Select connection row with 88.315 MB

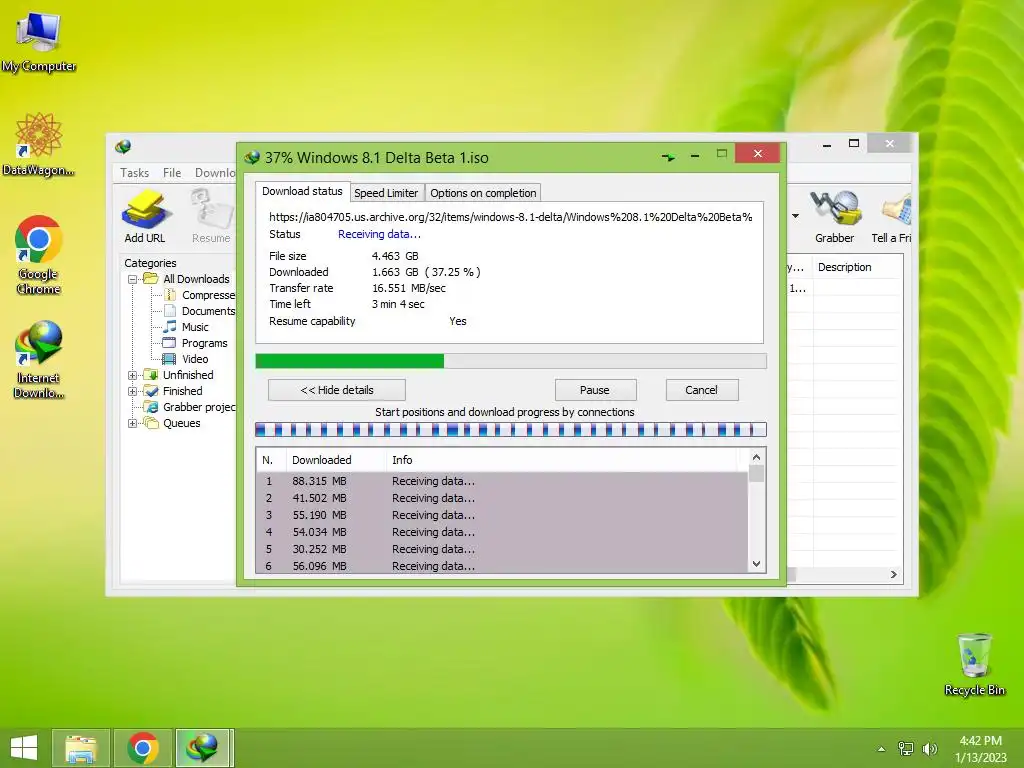pyautogui.click(x=502, y=481)
